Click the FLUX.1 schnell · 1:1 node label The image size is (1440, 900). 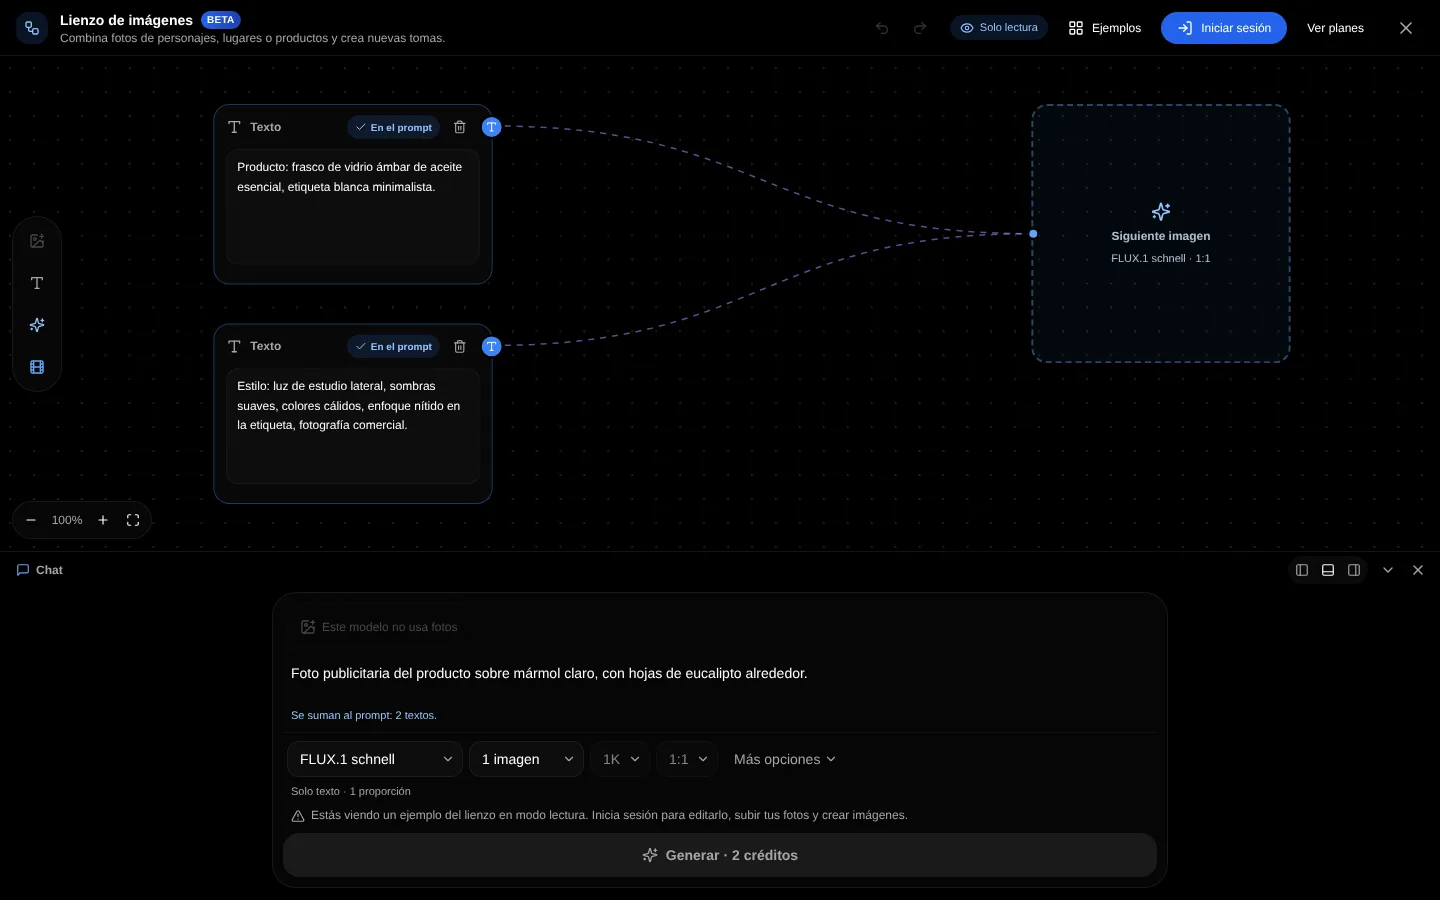pos(1161,258)
